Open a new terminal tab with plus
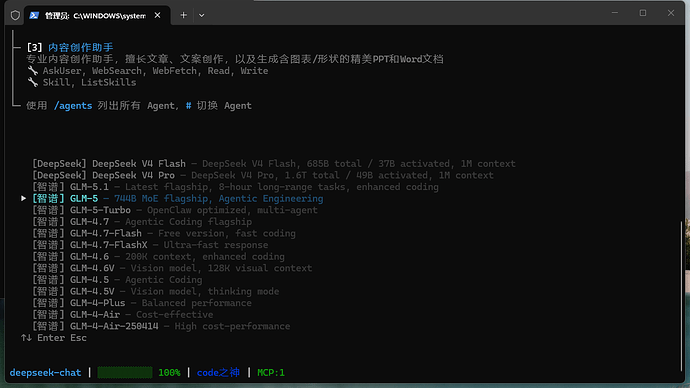 pyautogui.click(x=184, y=15)
